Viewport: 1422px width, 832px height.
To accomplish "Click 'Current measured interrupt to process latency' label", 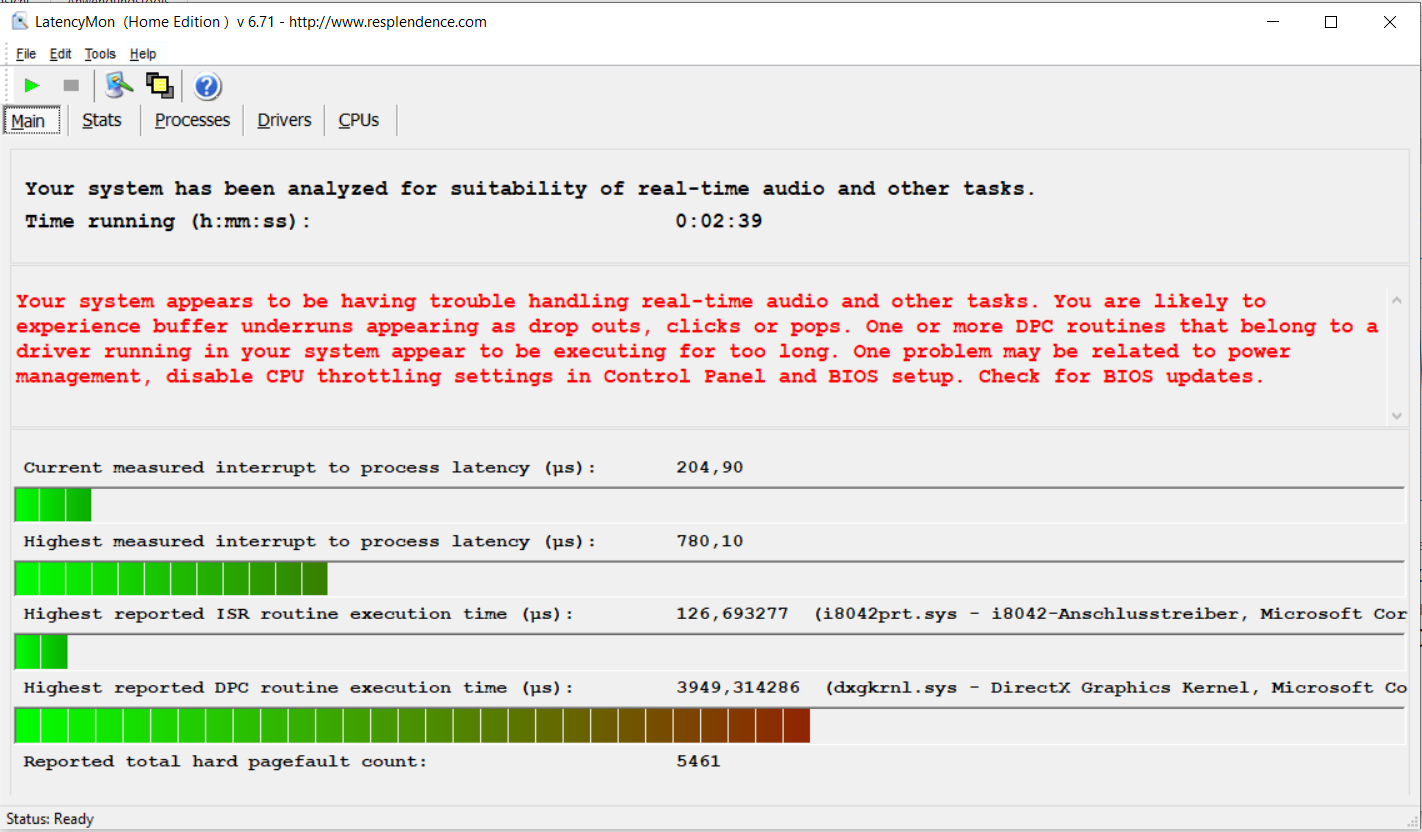I will [310, 467].
